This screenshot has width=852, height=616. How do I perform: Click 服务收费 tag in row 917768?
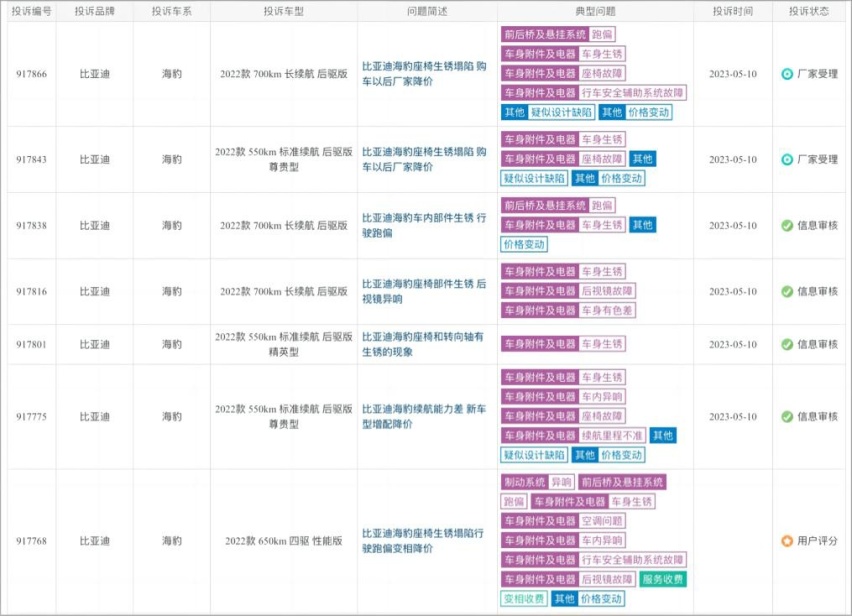pos(663,579)
